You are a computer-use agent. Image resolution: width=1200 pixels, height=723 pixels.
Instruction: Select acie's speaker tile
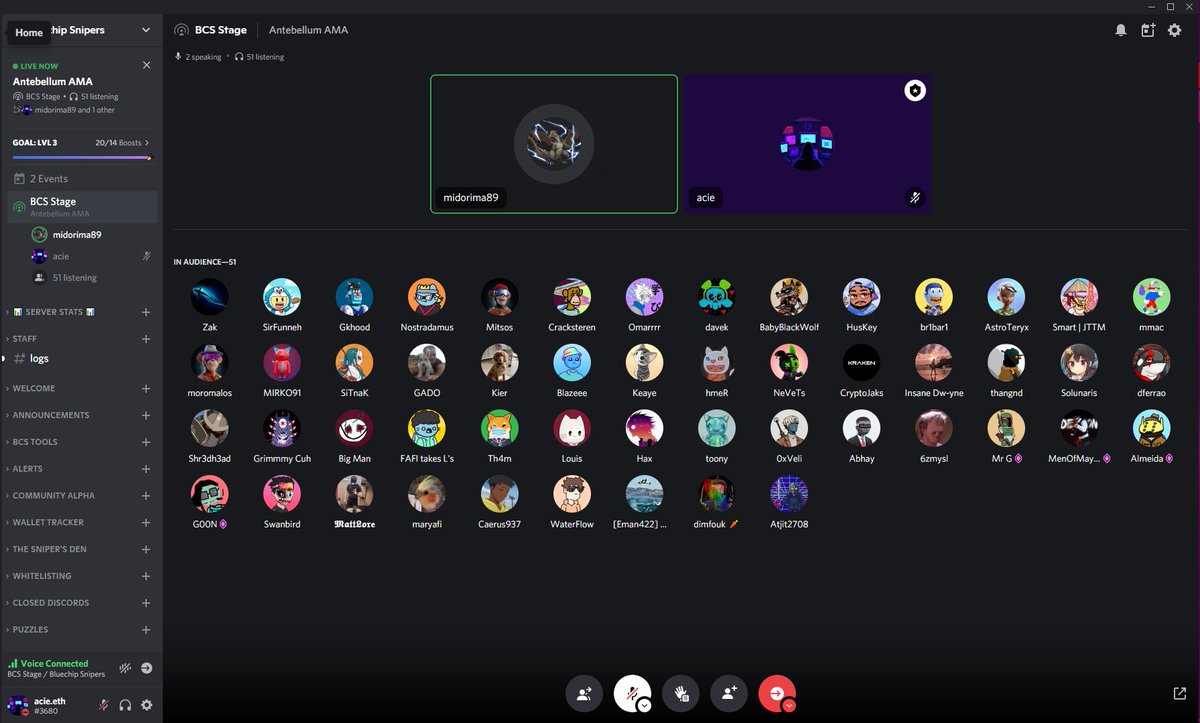tap(807, 144)
